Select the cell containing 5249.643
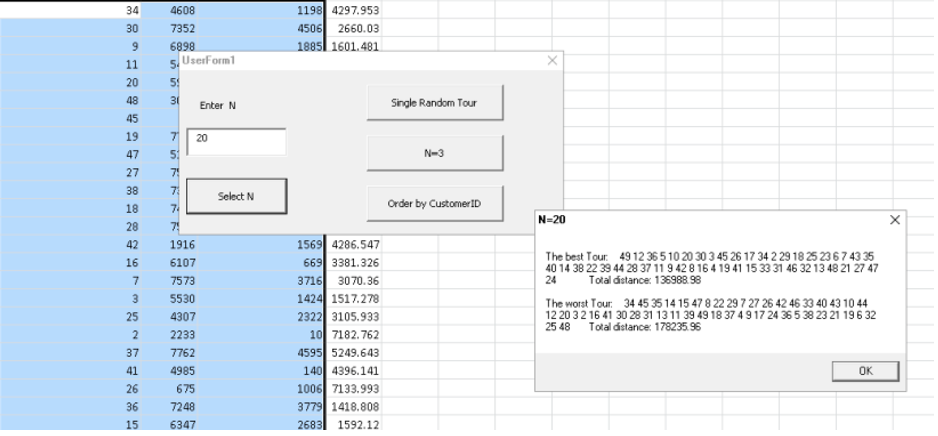The image size is (938, 436). (354, 353)
